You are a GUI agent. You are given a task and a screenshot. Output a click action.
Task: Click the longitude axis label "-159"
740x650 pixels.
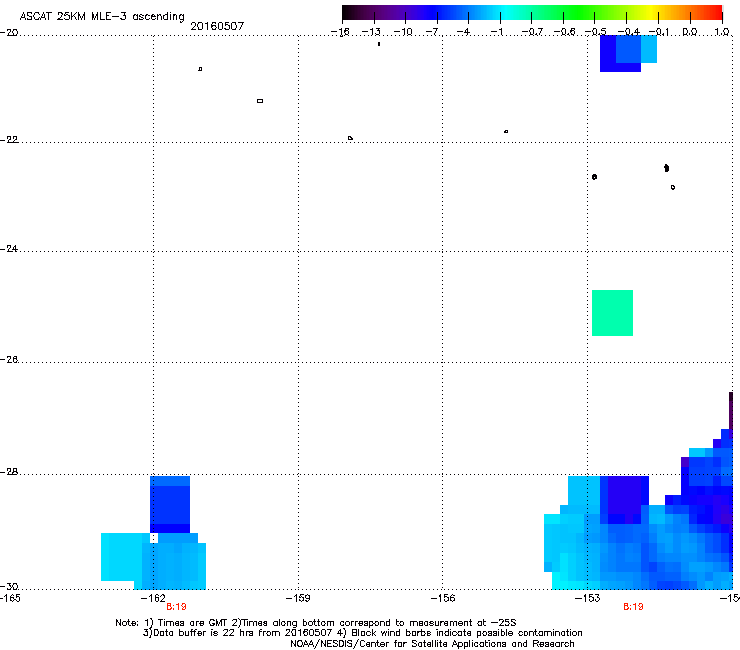click(298, 598)
